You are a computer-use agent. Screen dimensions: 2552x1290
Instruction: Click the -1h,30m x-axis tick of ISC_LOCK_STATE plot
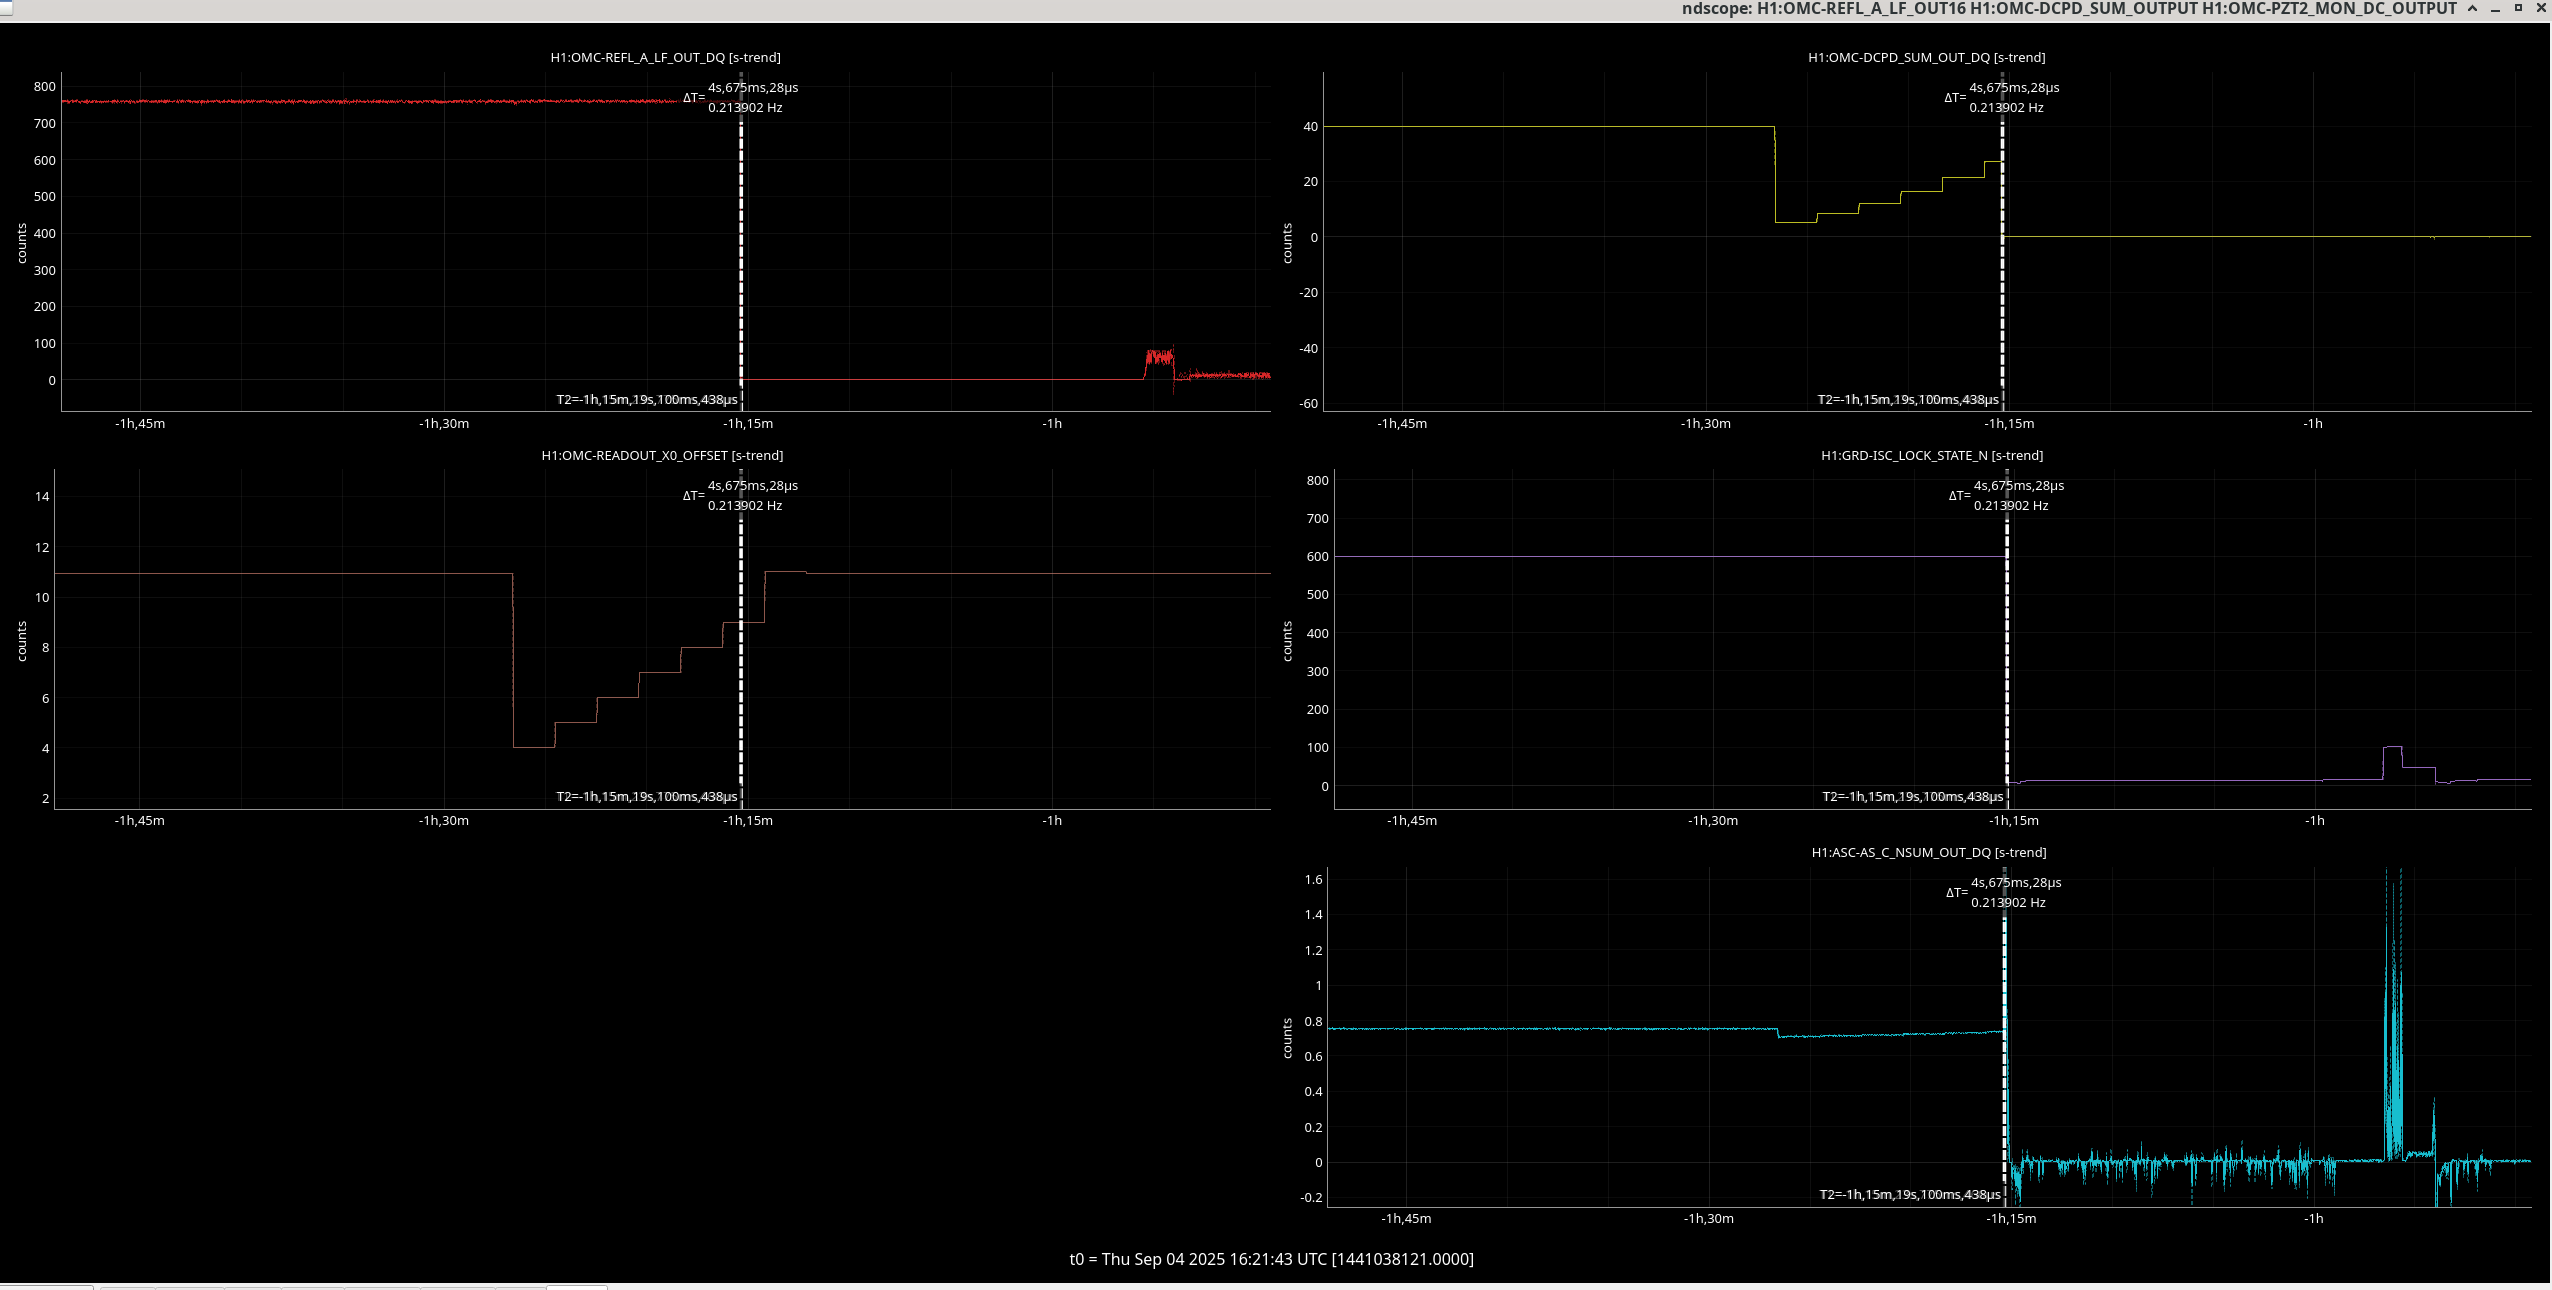tap(1713, 821)
